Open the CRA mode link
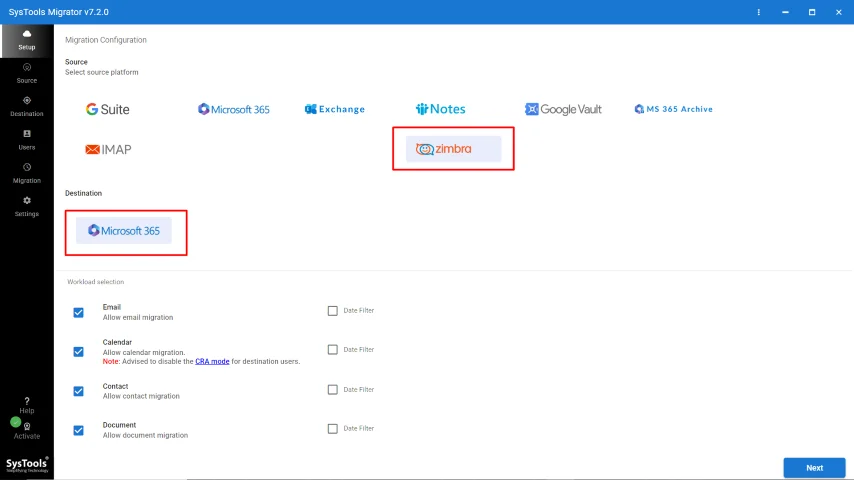The height and width of the screenshot is (480, 854). tap(212, 361)
